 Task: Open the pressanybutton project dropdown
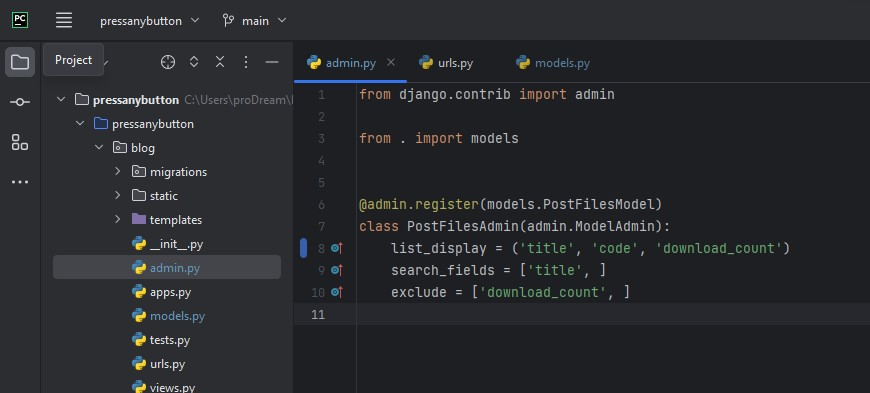point(149,21)
